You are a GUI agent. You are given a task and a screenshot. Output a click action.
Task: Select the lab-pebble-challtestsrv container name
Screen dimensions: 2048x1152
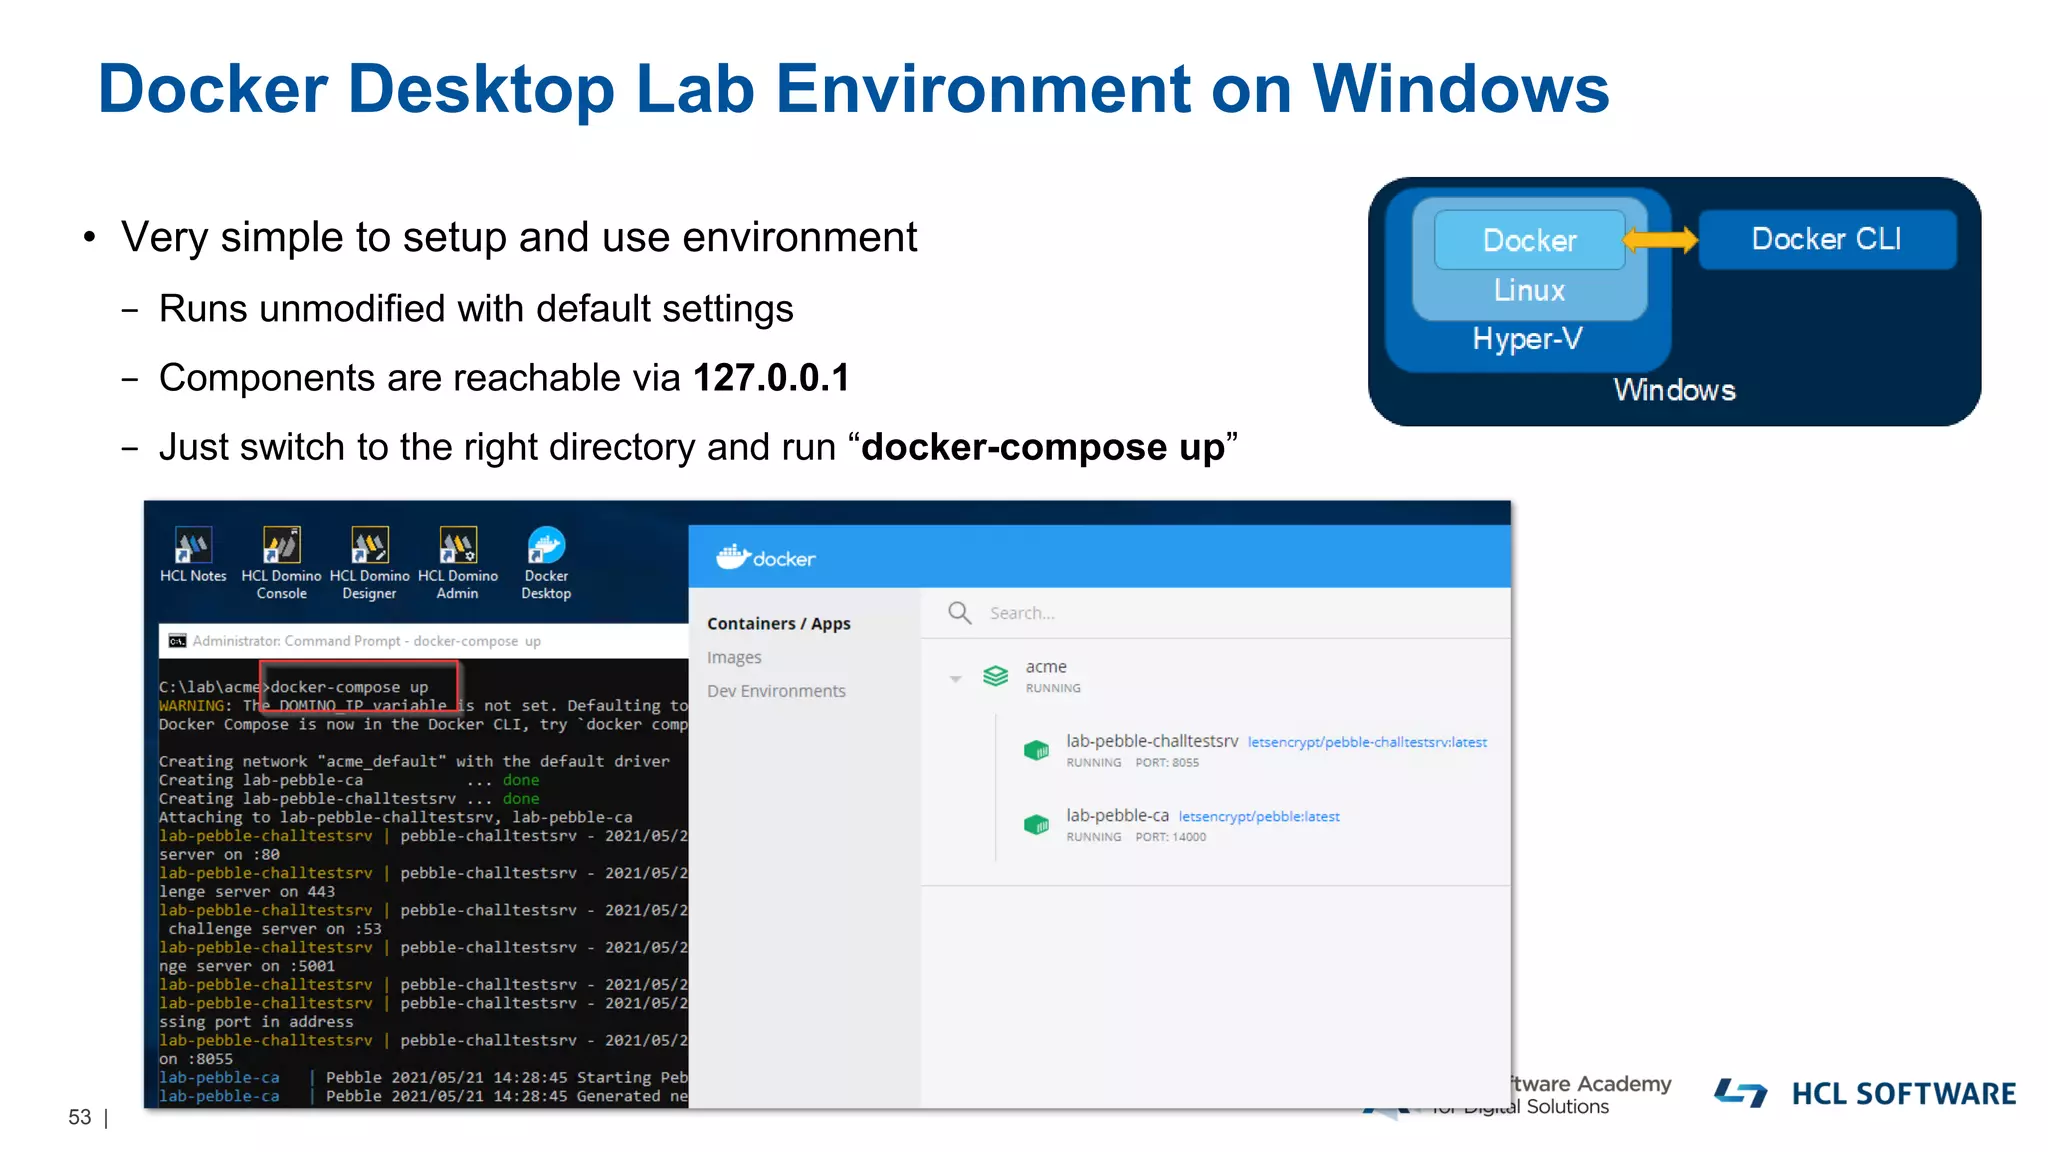(x=1152, y=741)
